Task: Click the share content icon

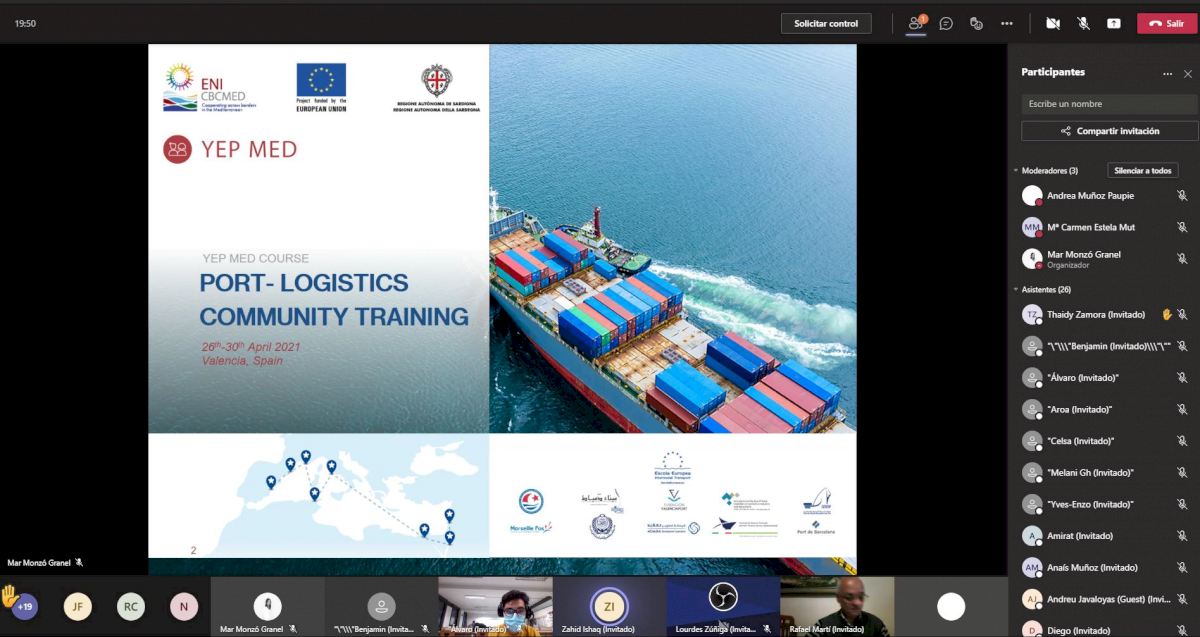Action: coord(1114,23)
